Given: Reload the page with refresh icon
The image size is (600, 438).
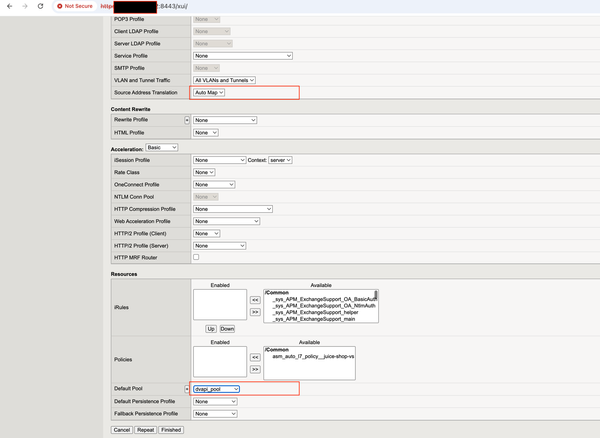Looking at the screenshot, I should pos(40,6).
